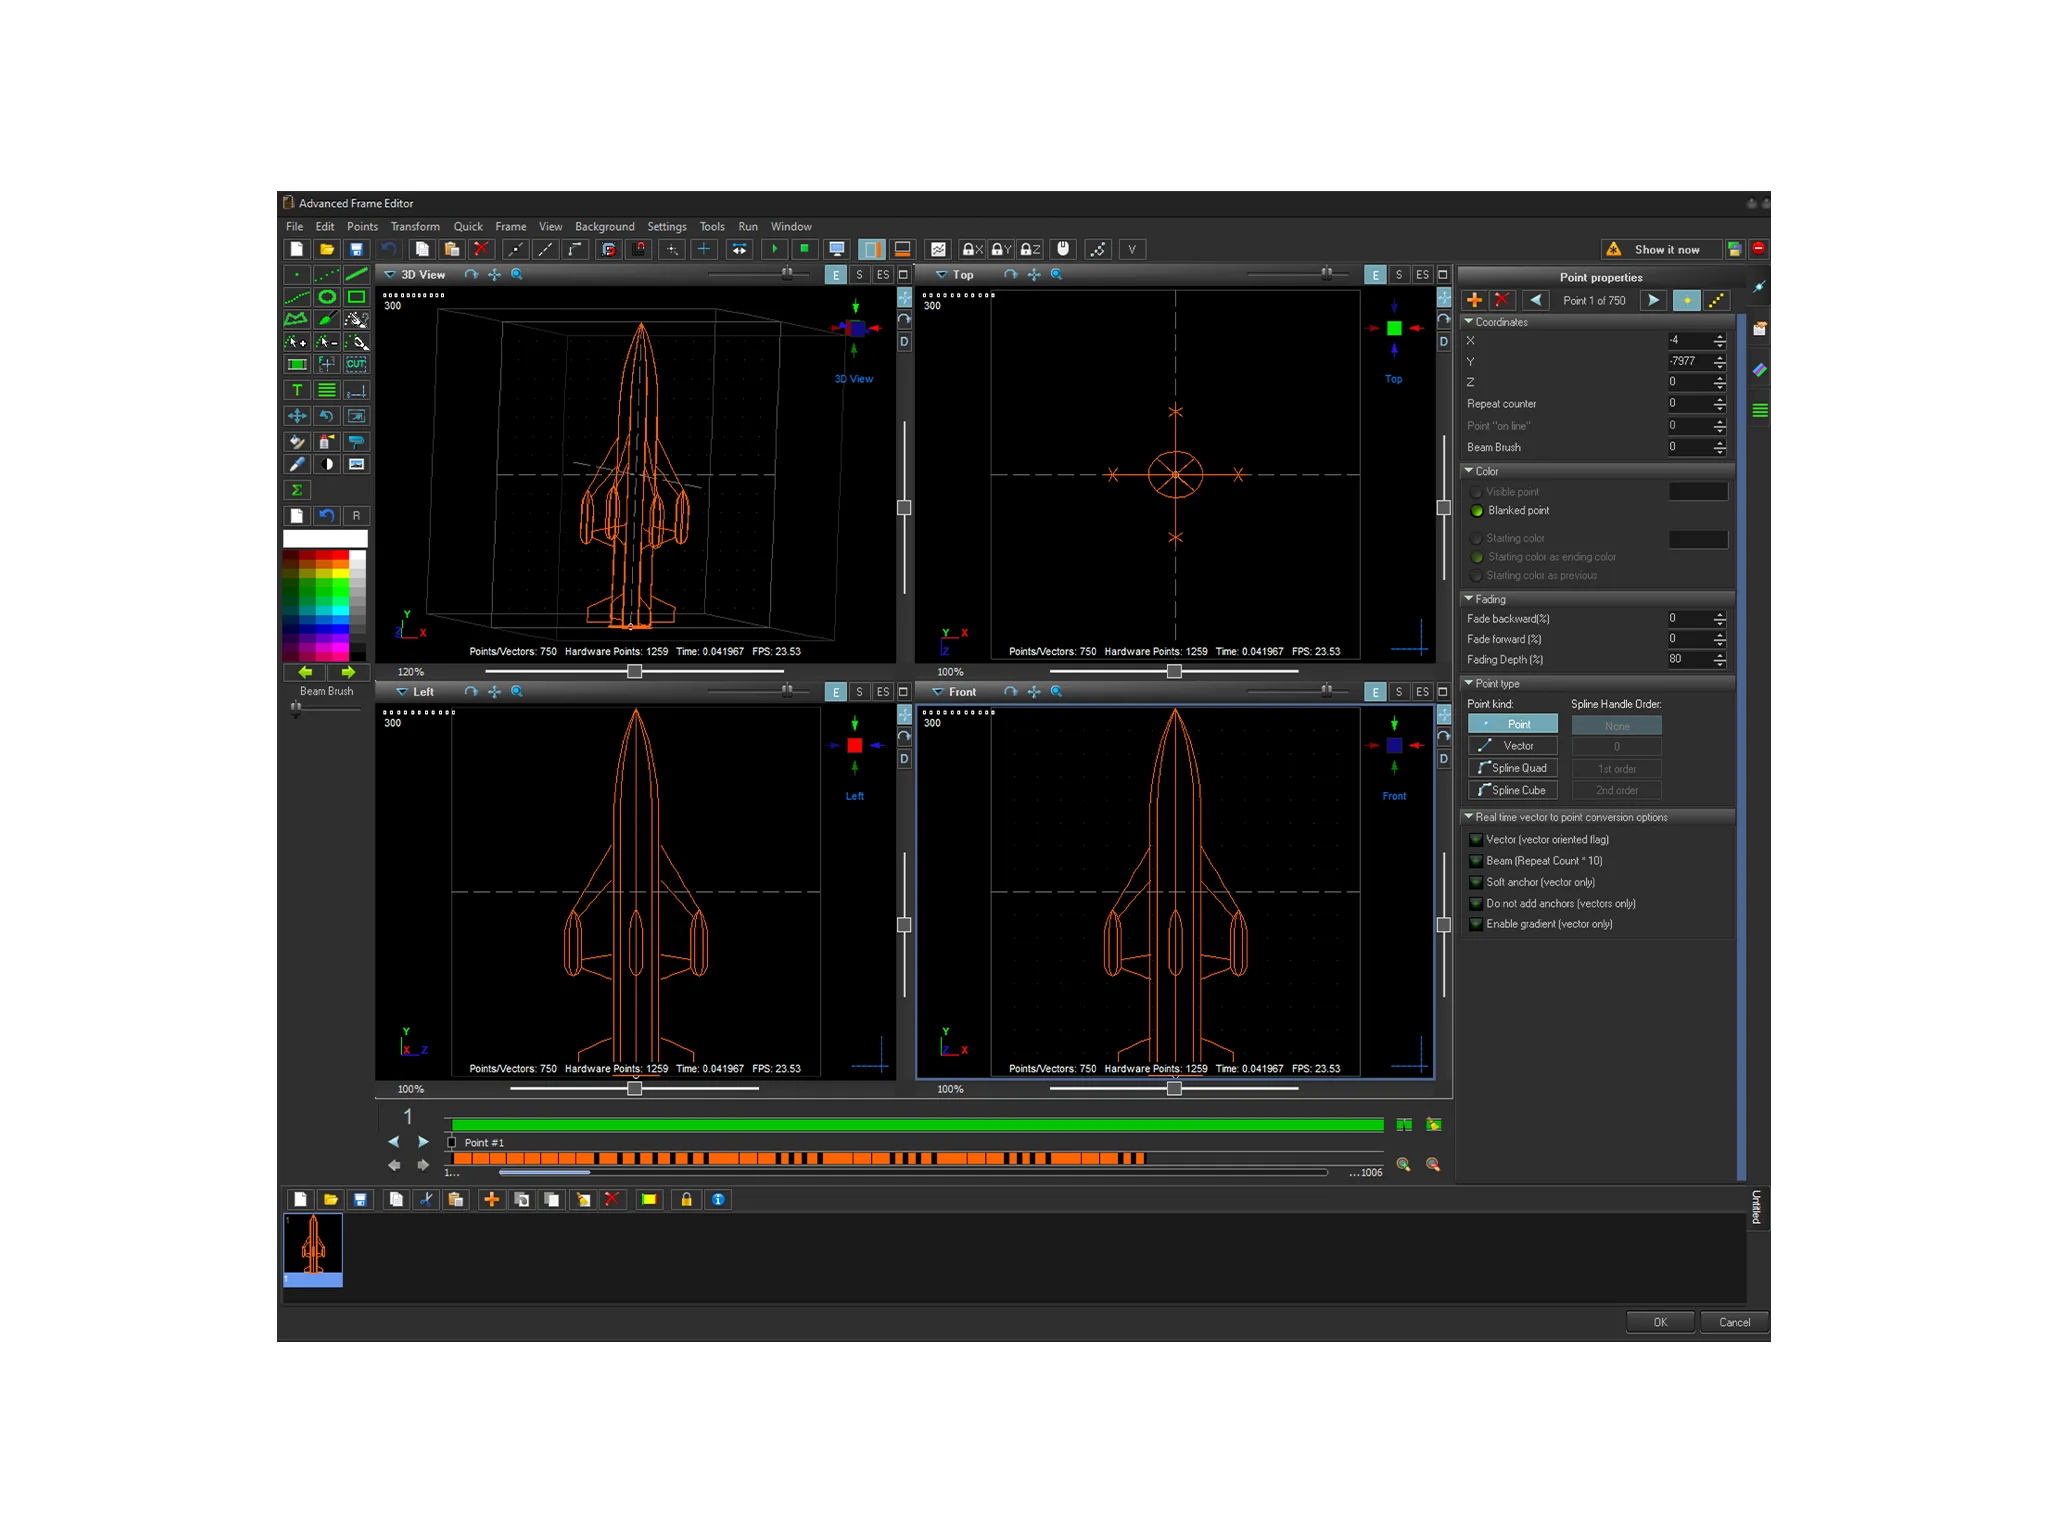Open the 3D View dropdown arrow
The width and height of the screenshot is (2048, 1536).
[390, 274]
